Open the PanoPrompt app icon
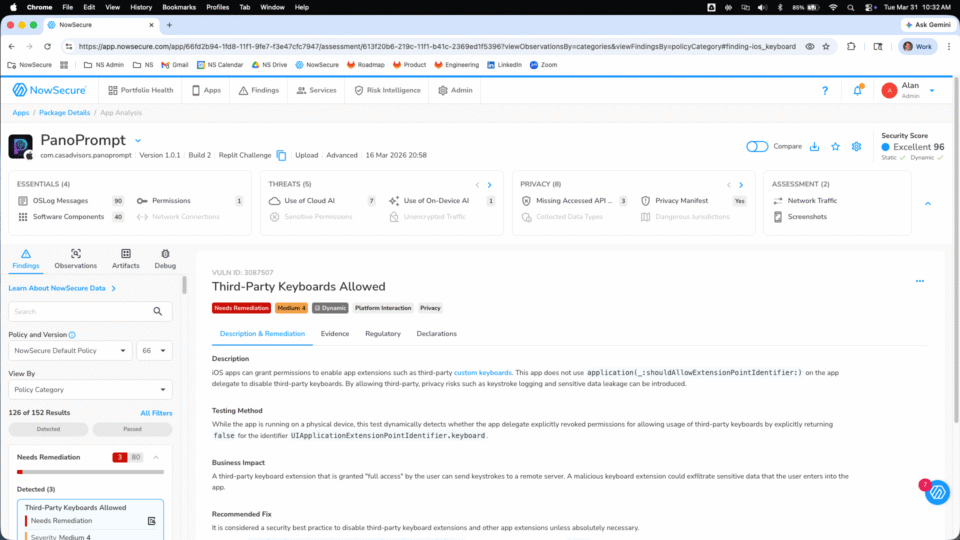 (x=20, y=147)
